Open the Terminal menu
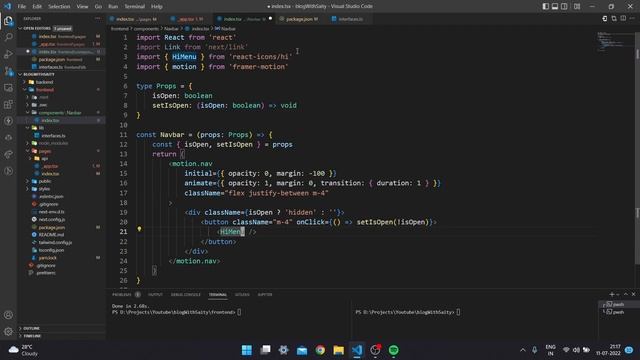Viewport: 640px width, 360px height. pos(134,7)
